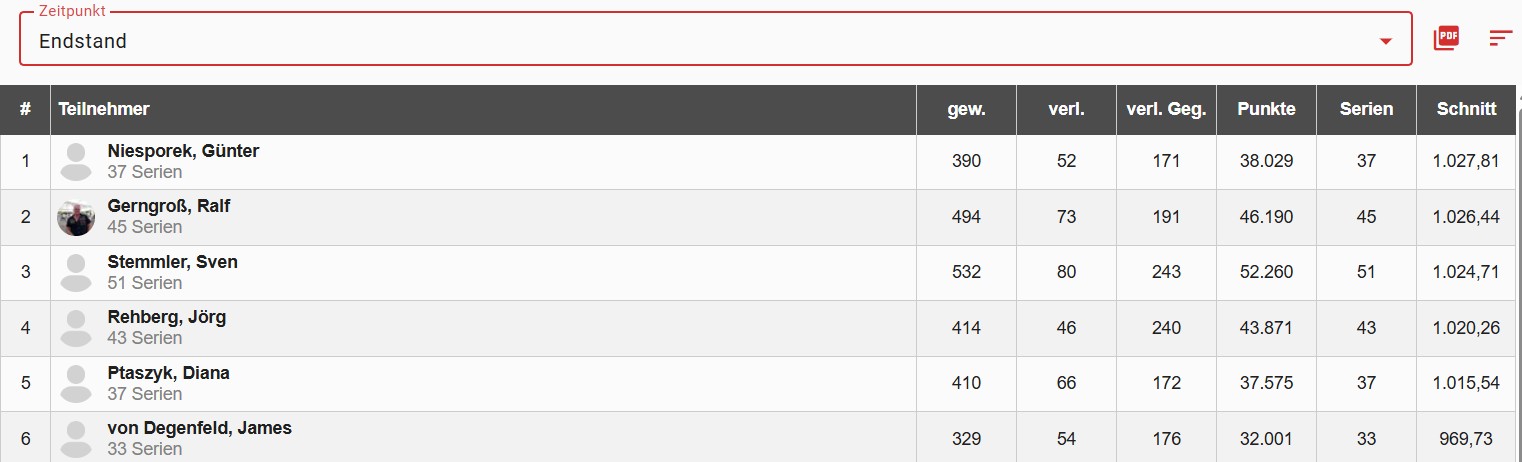Click Sven Stemmler's avatar icon
The height and width of the screenshot is (462, 1522).
[x=76, y=273]
